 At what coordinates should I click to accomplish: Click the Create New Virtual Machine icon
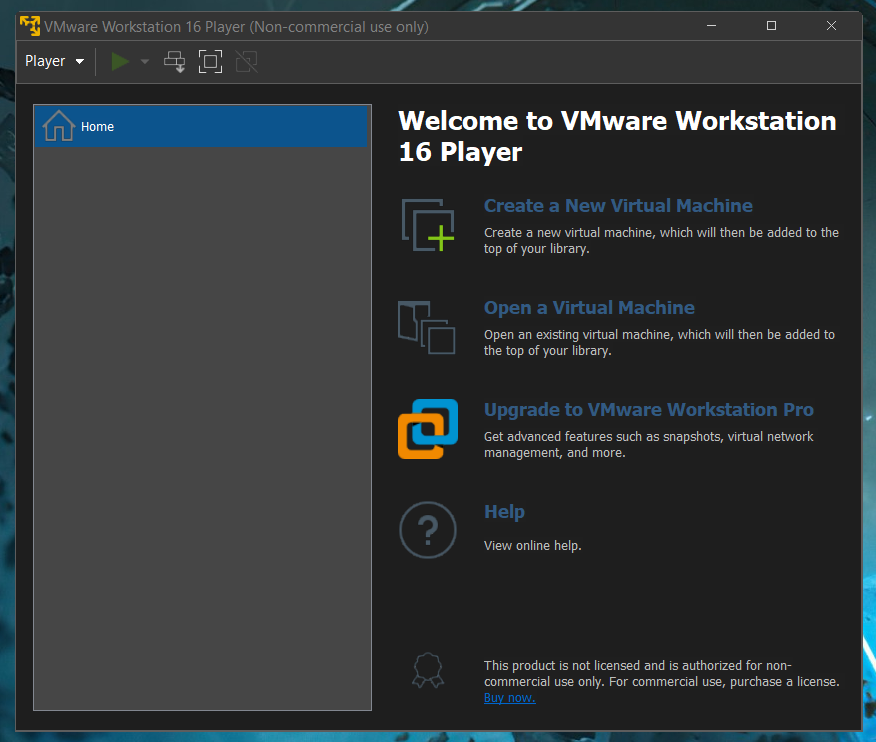click(428, 224)
